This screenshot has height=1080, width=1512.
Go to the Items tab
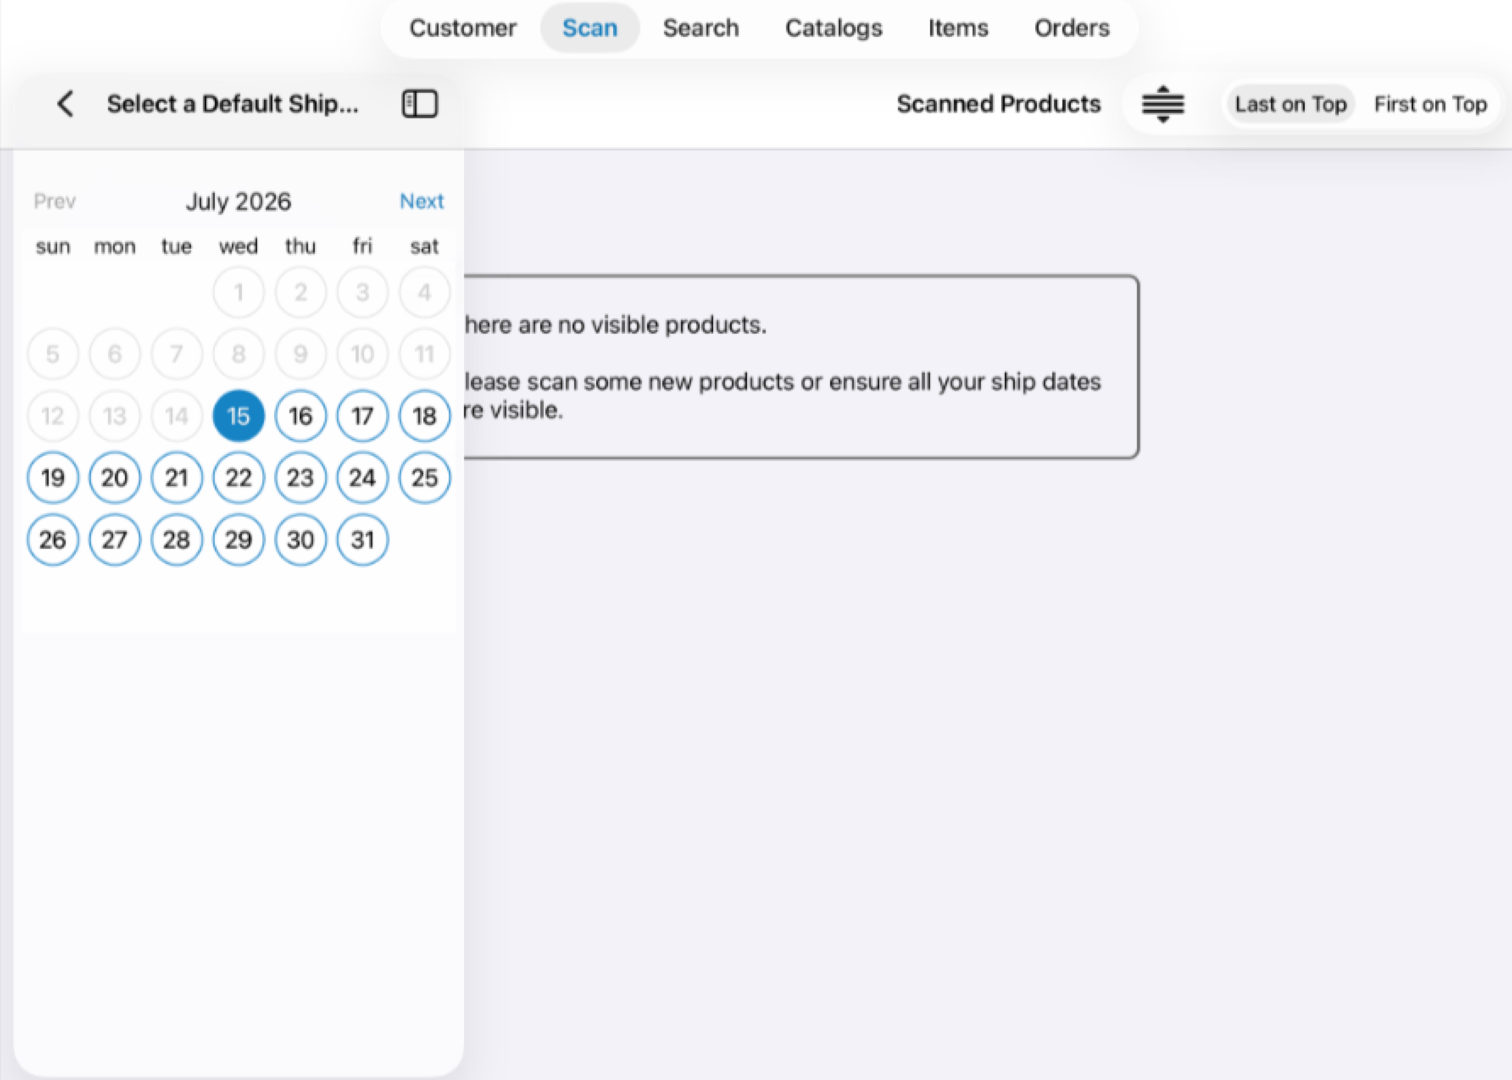point(958,28)
